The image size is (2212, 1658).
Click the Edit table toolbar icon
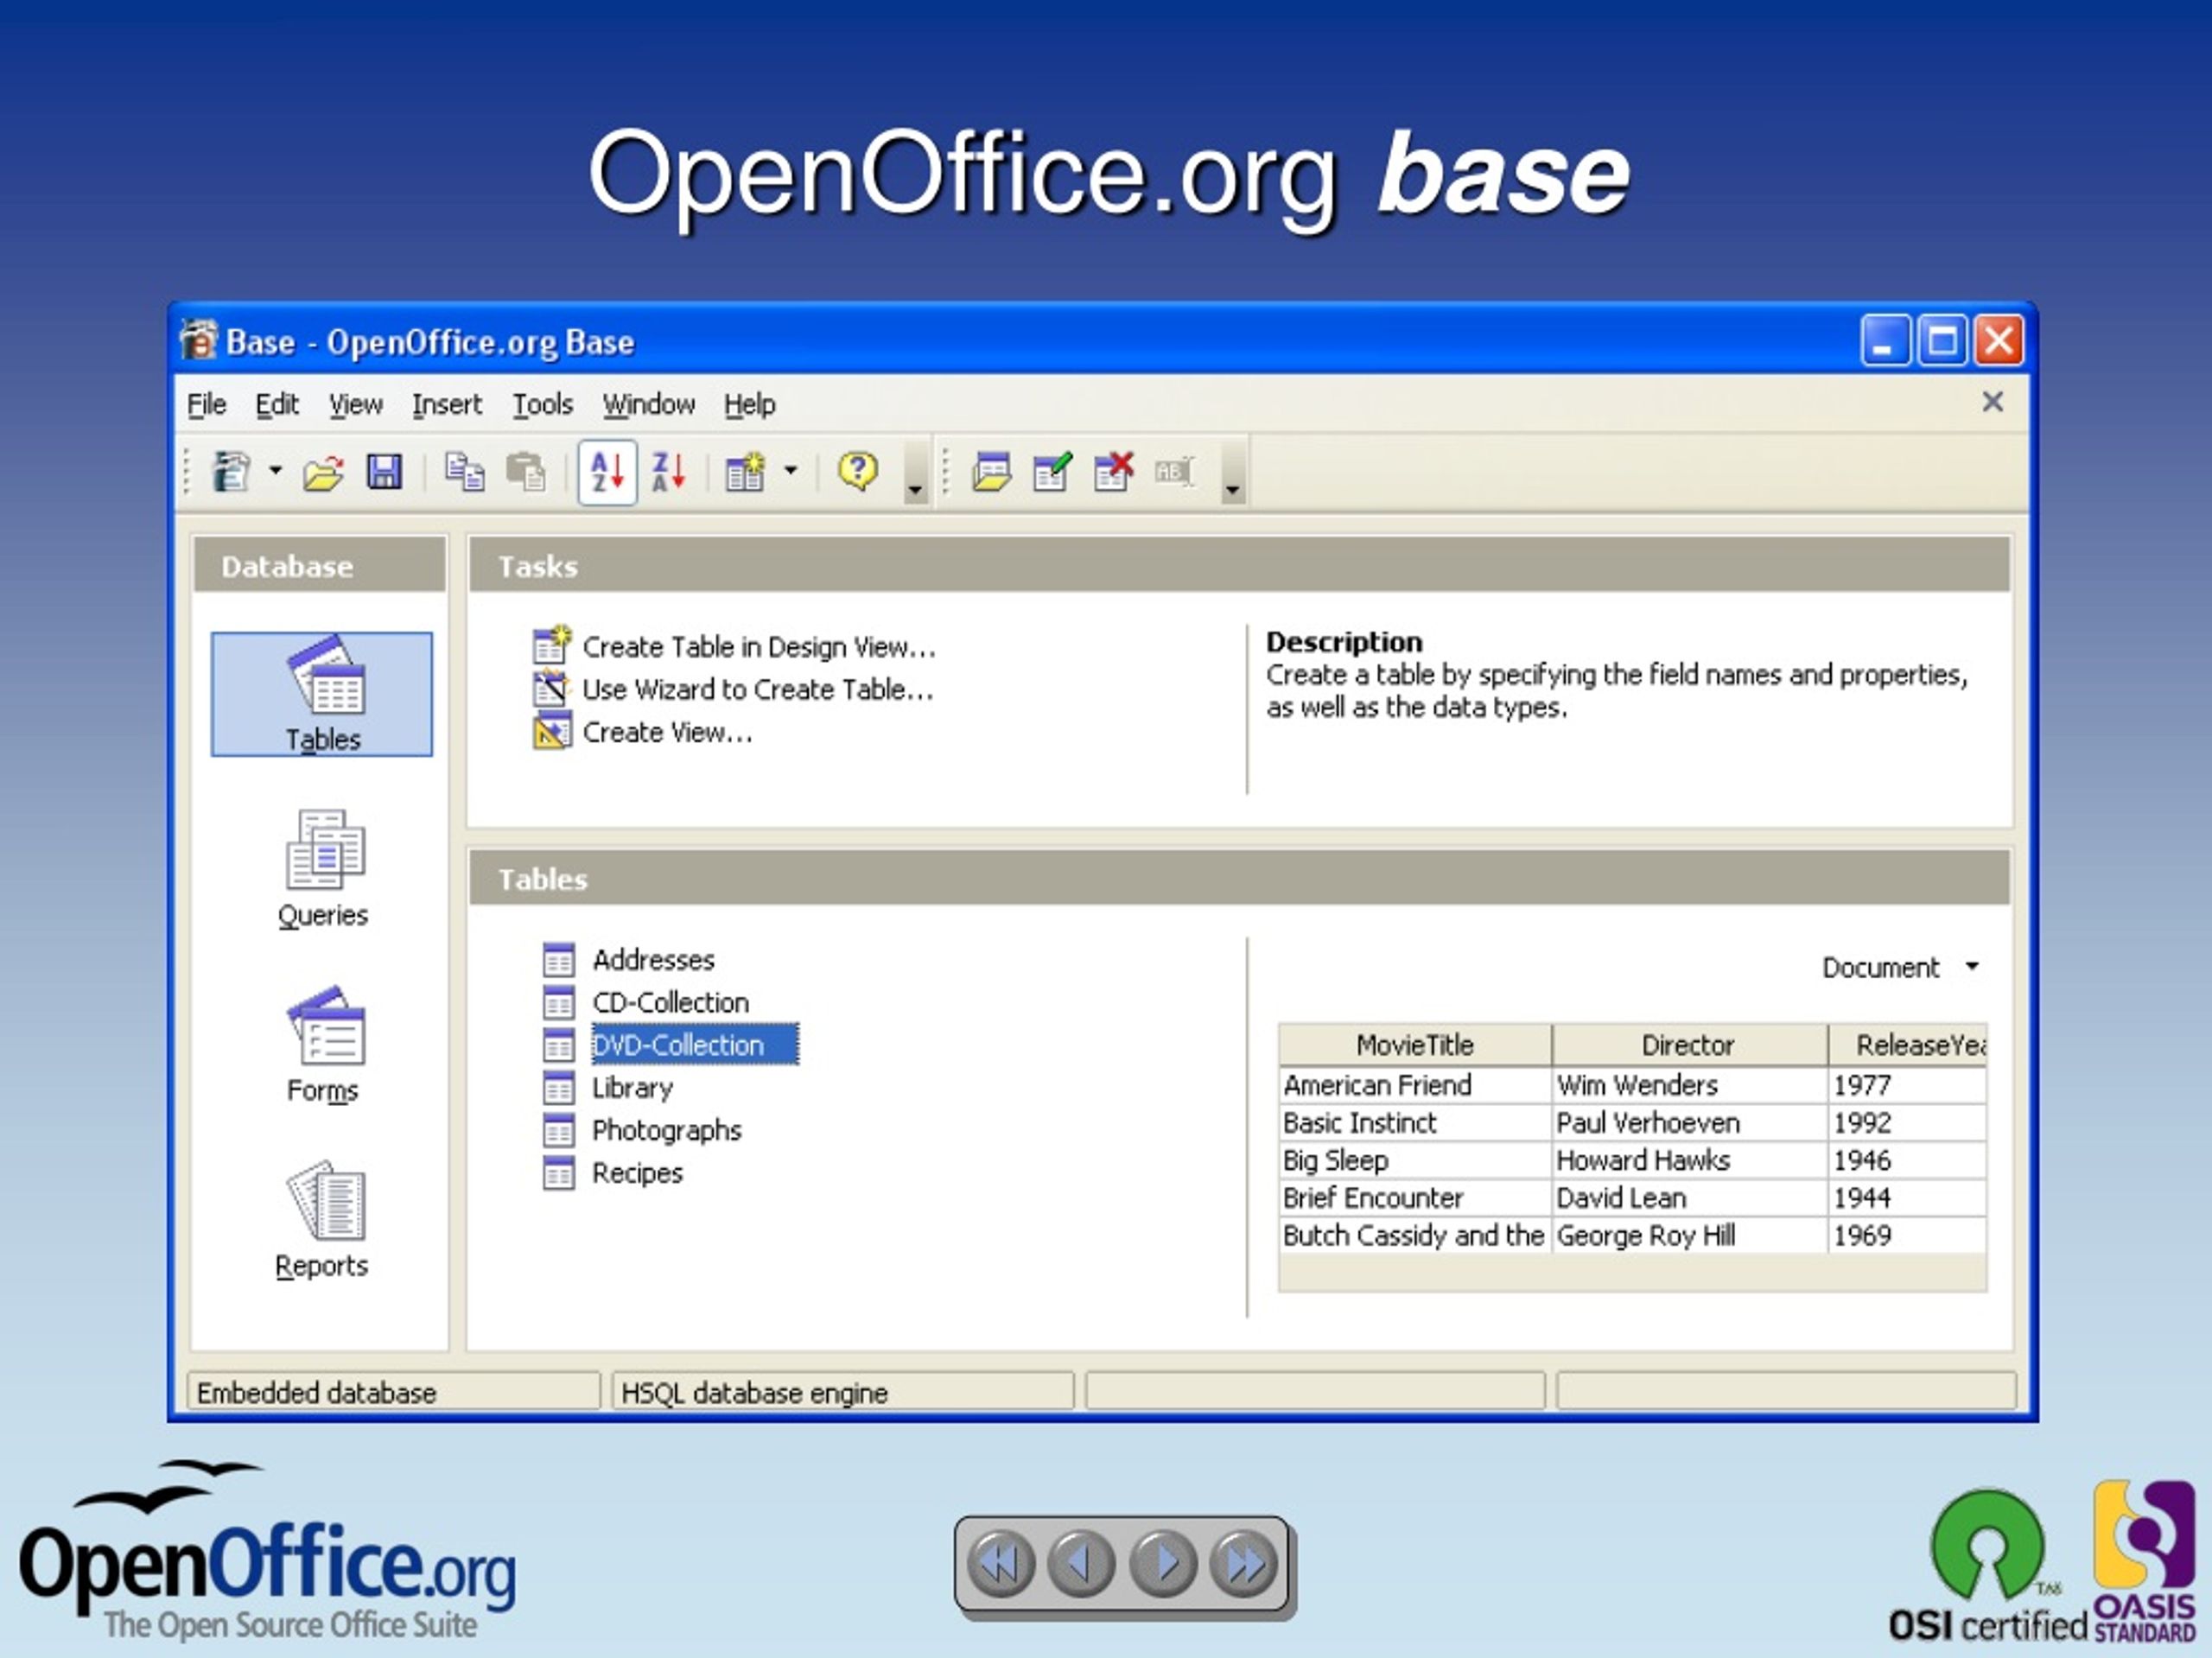1052,471
